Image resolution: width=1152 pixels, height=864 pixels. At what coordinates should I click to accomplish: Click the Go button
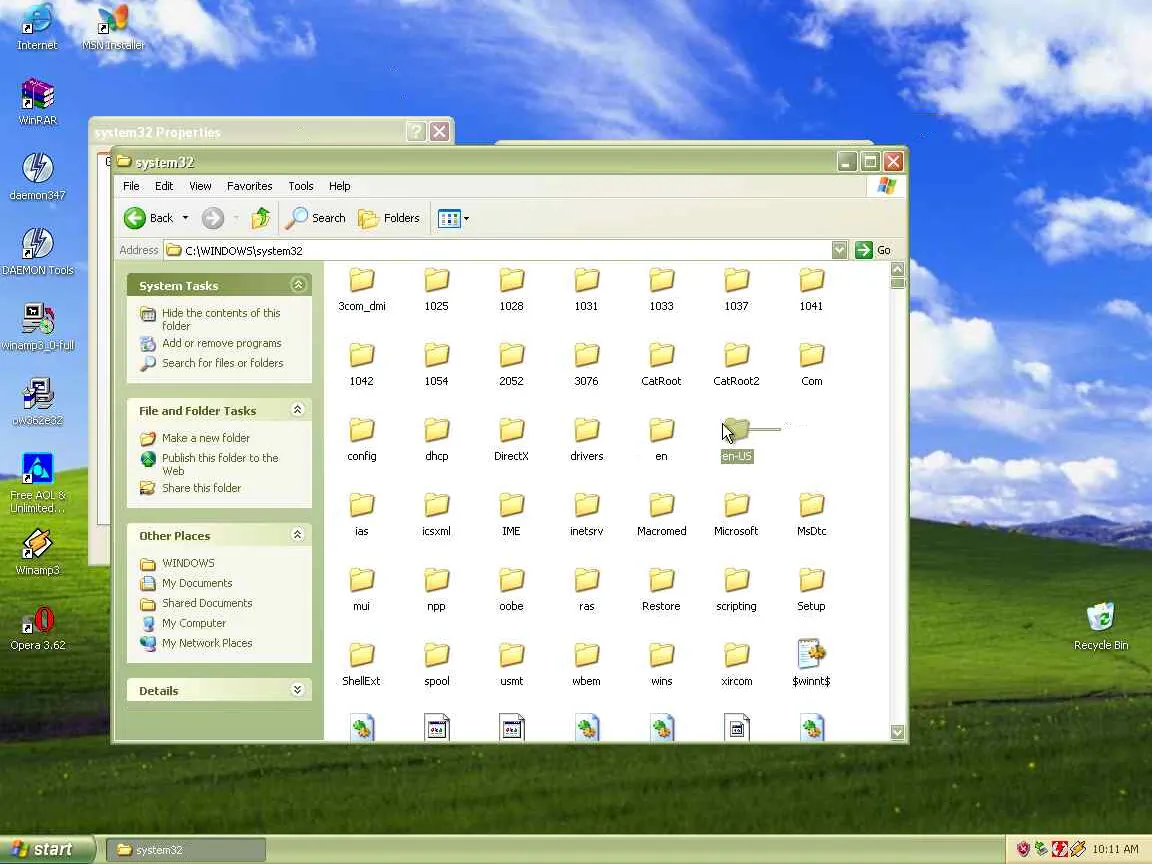(874, 251)
